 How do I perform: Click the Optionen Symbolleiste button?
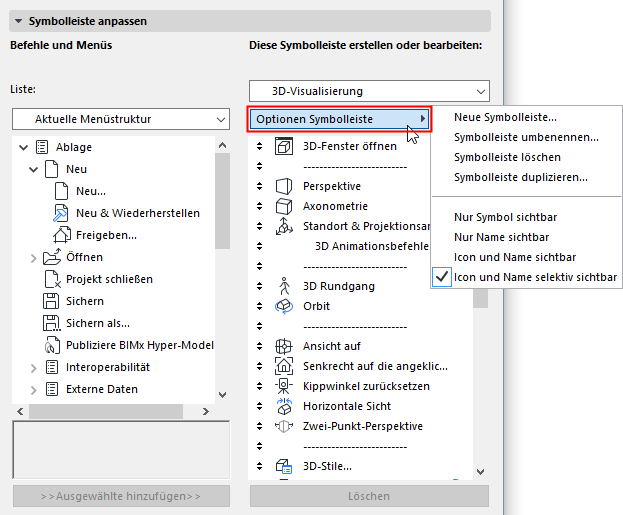pyautogui.click(x=340, y=119)
